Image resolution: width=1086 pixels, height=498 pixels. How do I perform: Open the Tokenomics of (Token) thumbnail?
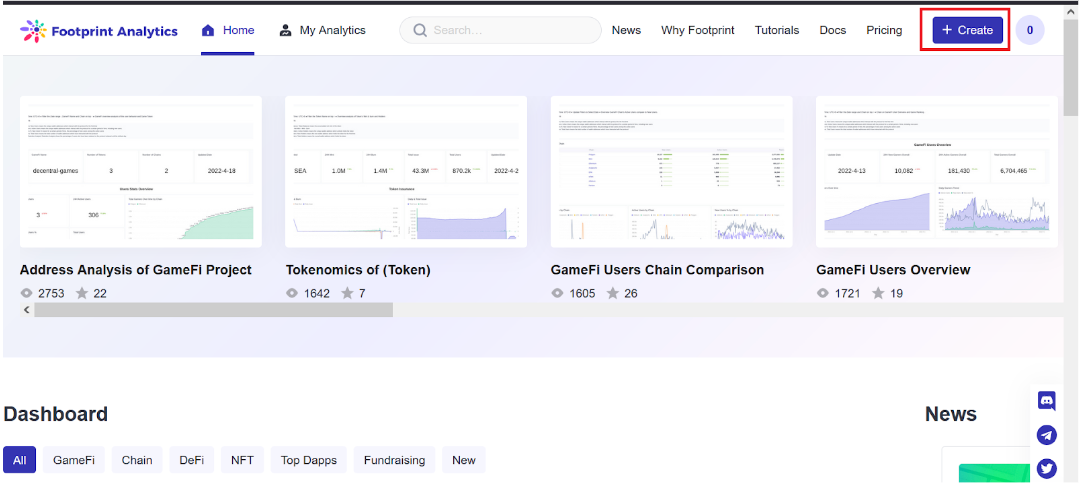(406, 172)
